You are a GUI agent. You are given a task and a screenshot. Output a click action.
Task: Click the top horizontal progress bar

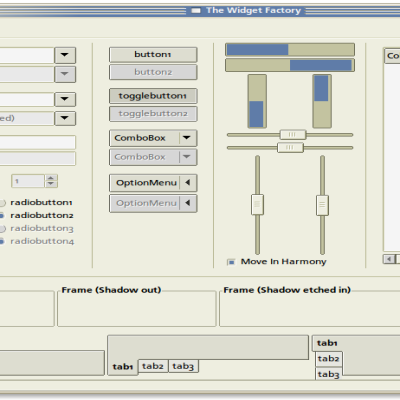[x=290, y=50]
